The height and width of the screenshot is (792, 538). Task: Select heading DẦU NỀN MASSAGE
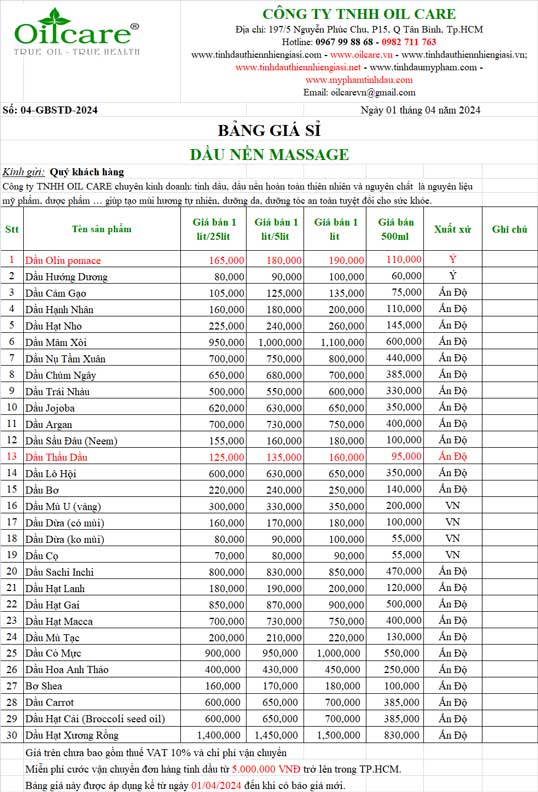(269, 154)
